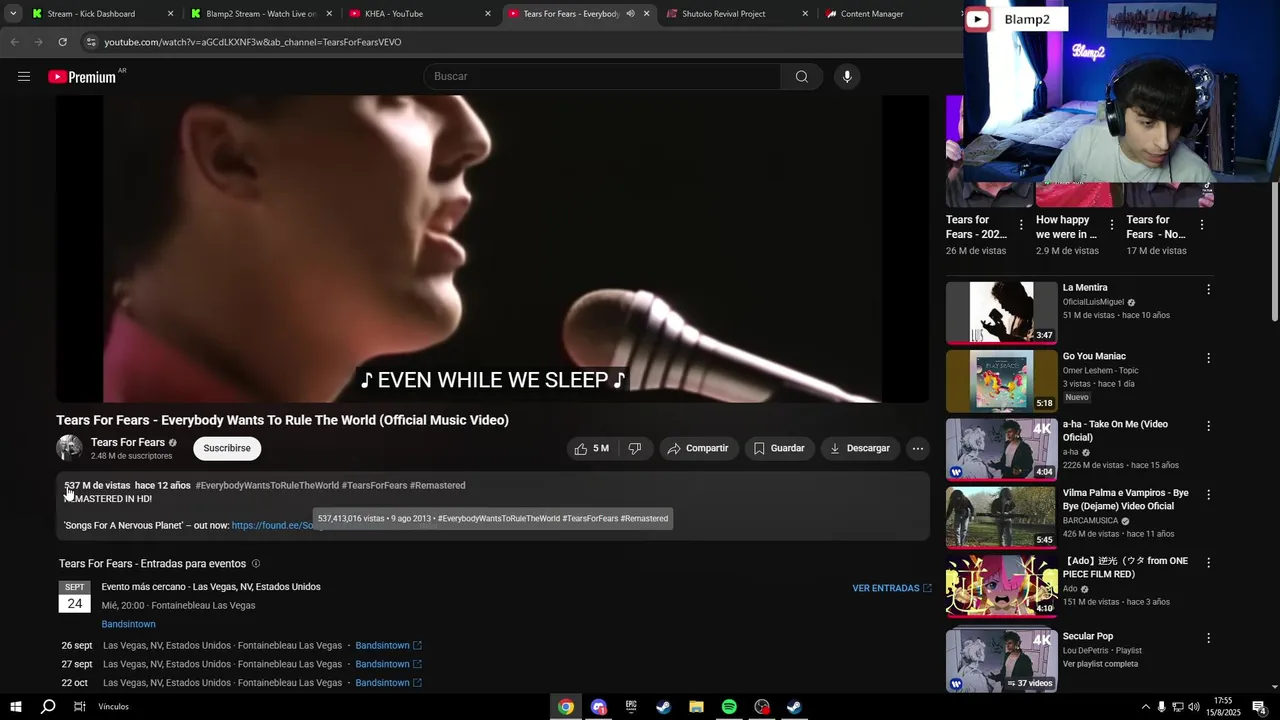Open the found.ee link in description
1280x720 pixels.
tap(272, 525)
